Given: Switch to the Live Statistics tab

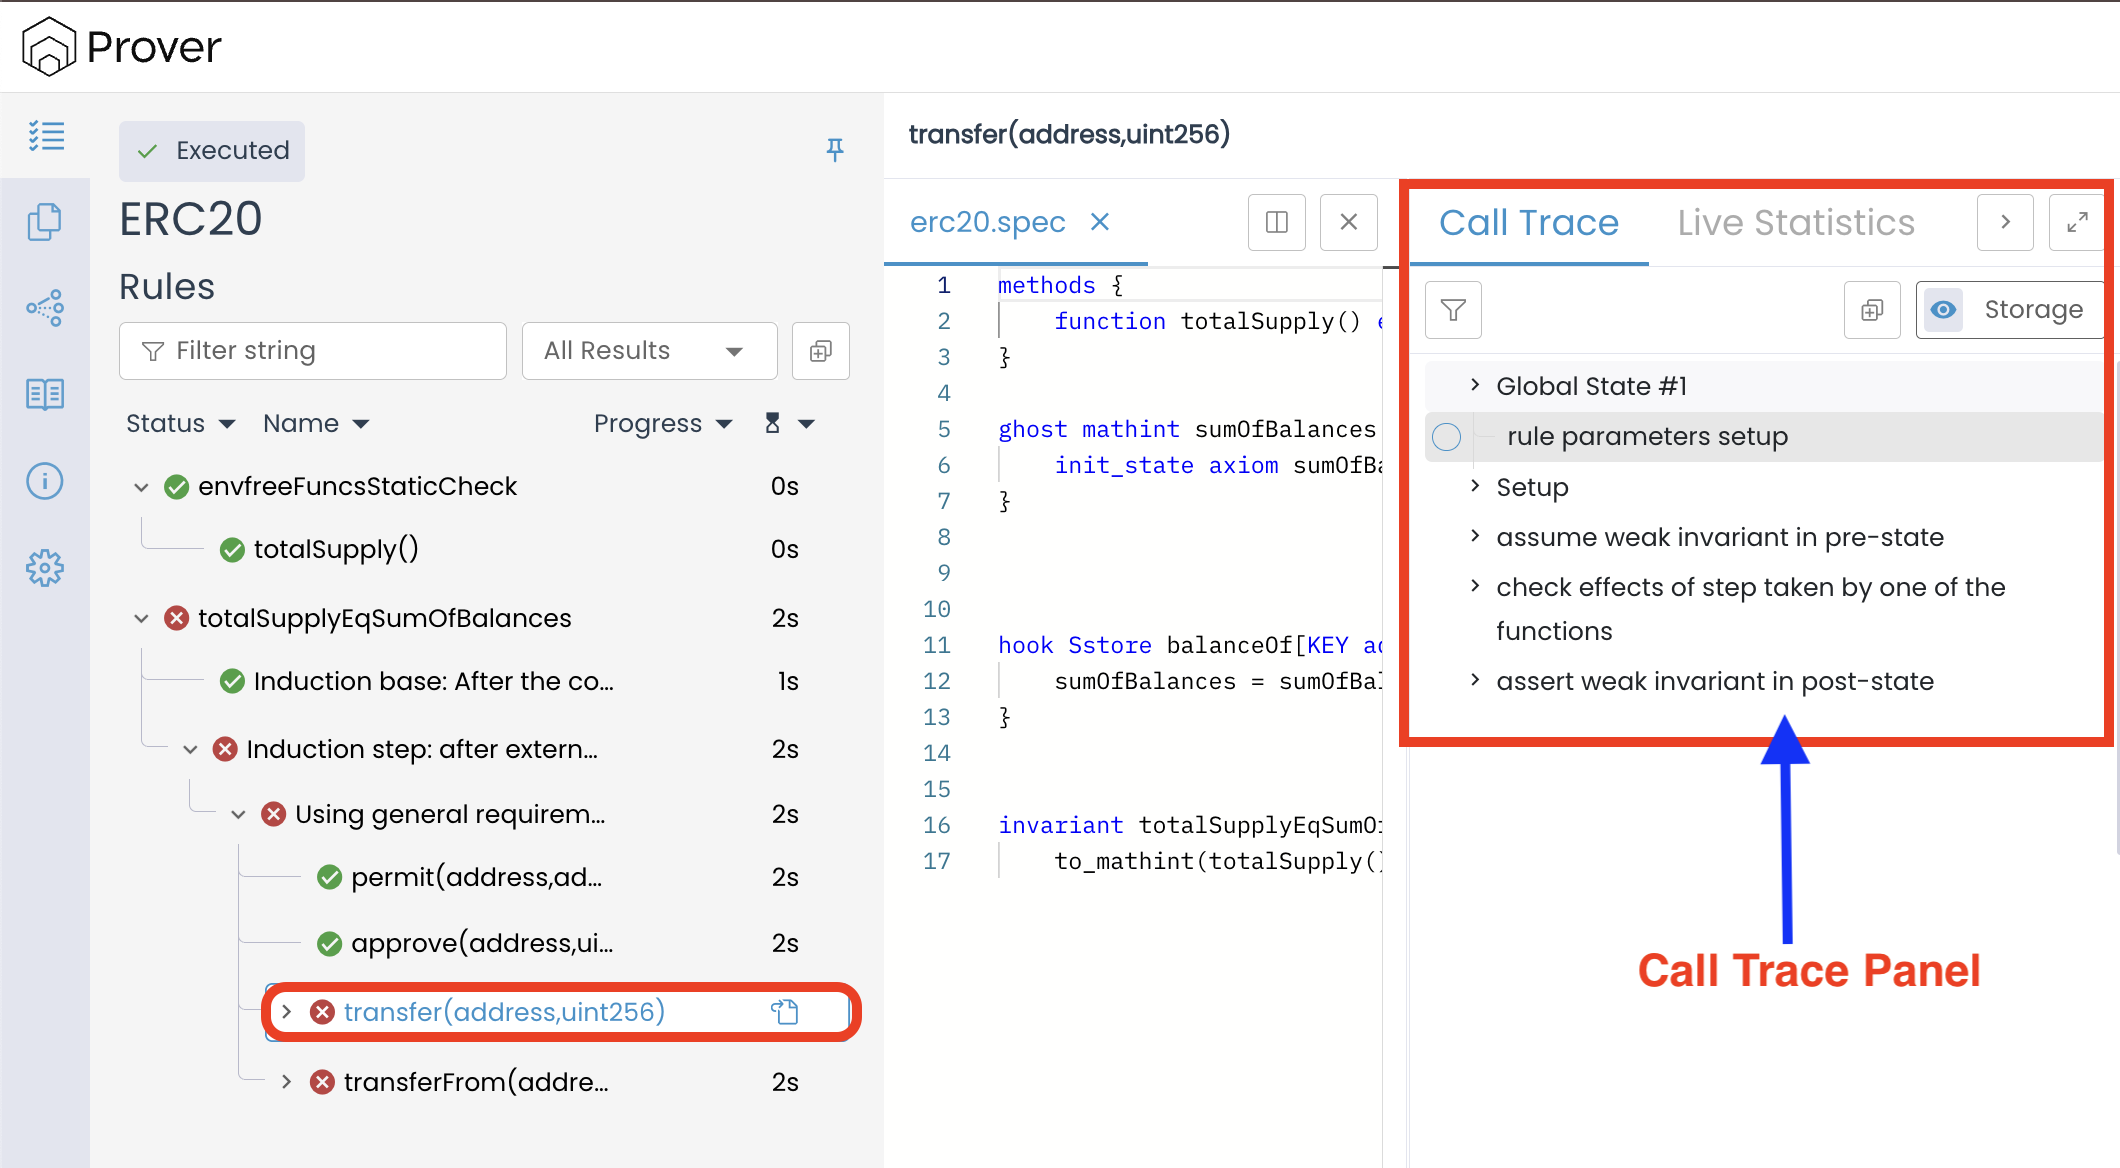Looking at the screenshot, I should point(1796,222).
